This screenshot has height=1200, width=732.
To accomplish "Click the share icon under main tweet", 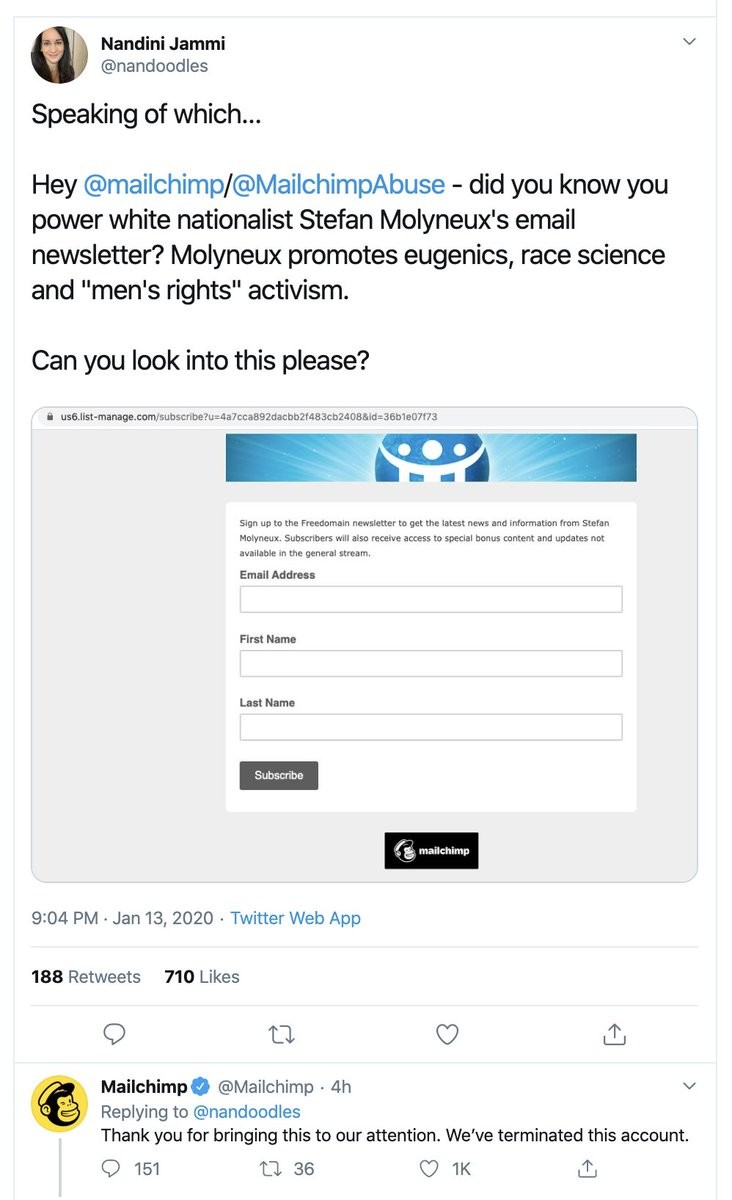I will pyautogui.click(x=615, y=1034).
